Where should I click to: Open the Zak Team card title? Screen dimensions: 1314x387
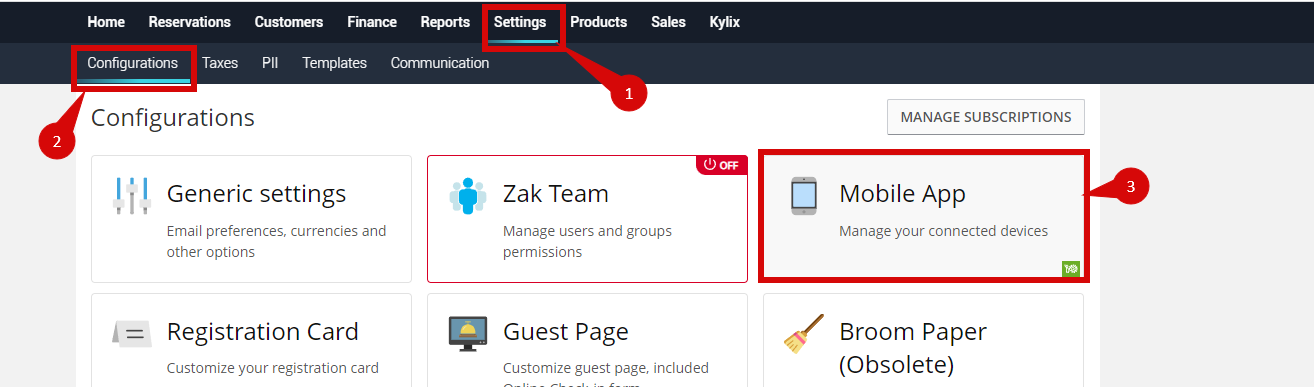(556, 193)
